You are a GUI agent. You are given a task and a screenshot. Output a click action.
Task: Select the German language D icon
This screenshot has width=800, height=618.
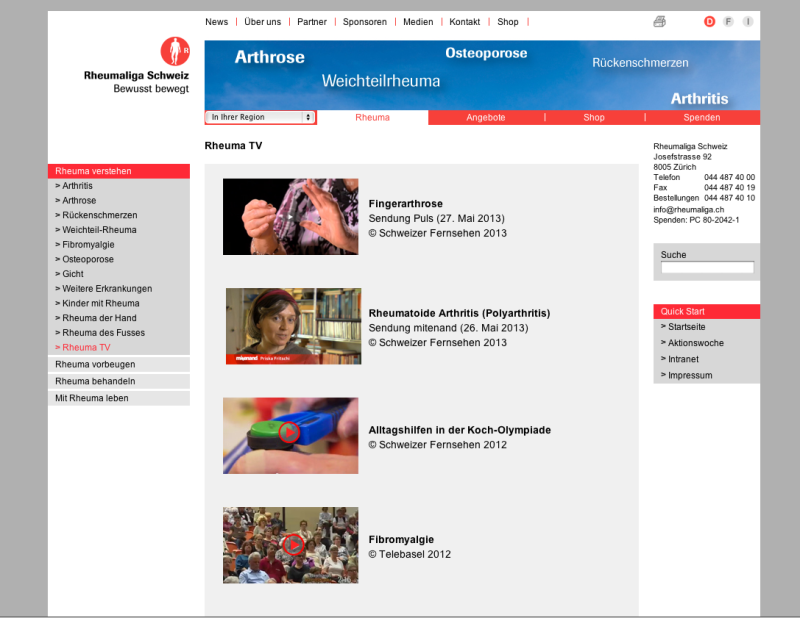[x=710, y=22]
